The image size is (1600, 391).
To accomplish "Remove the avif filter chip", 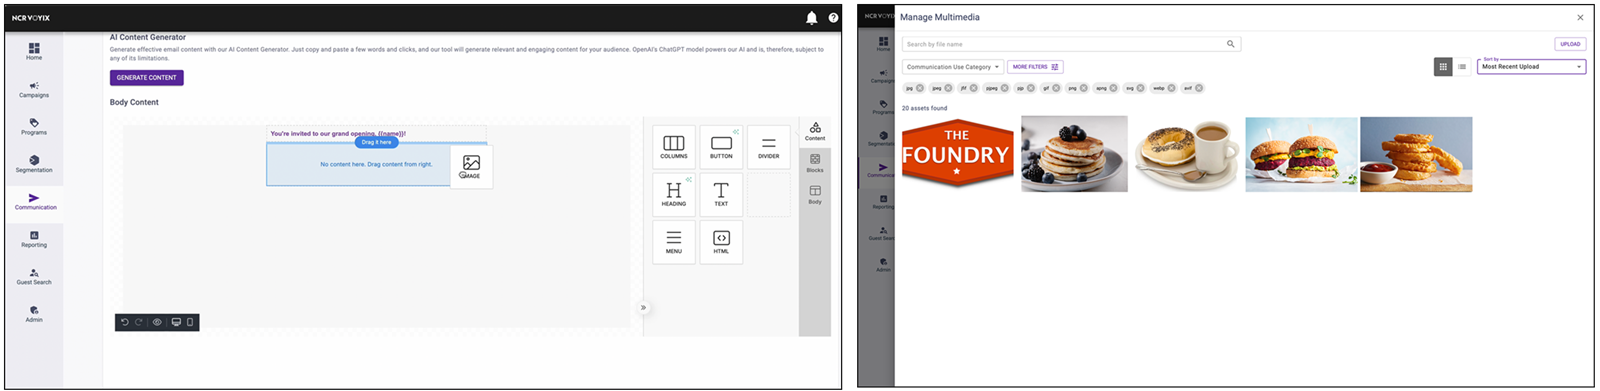I will [x=1199, y=88].
